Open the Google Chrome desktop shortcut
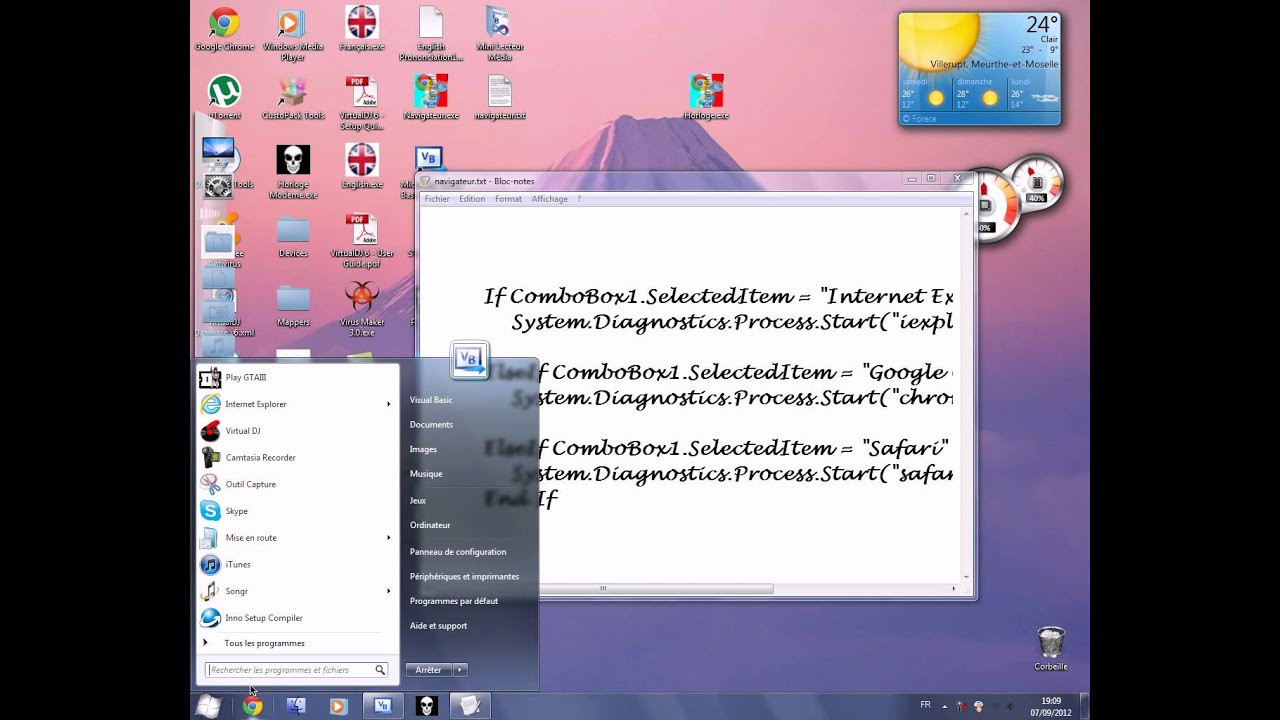Viewport: 1280px width, 720px height. coord(224,30)
